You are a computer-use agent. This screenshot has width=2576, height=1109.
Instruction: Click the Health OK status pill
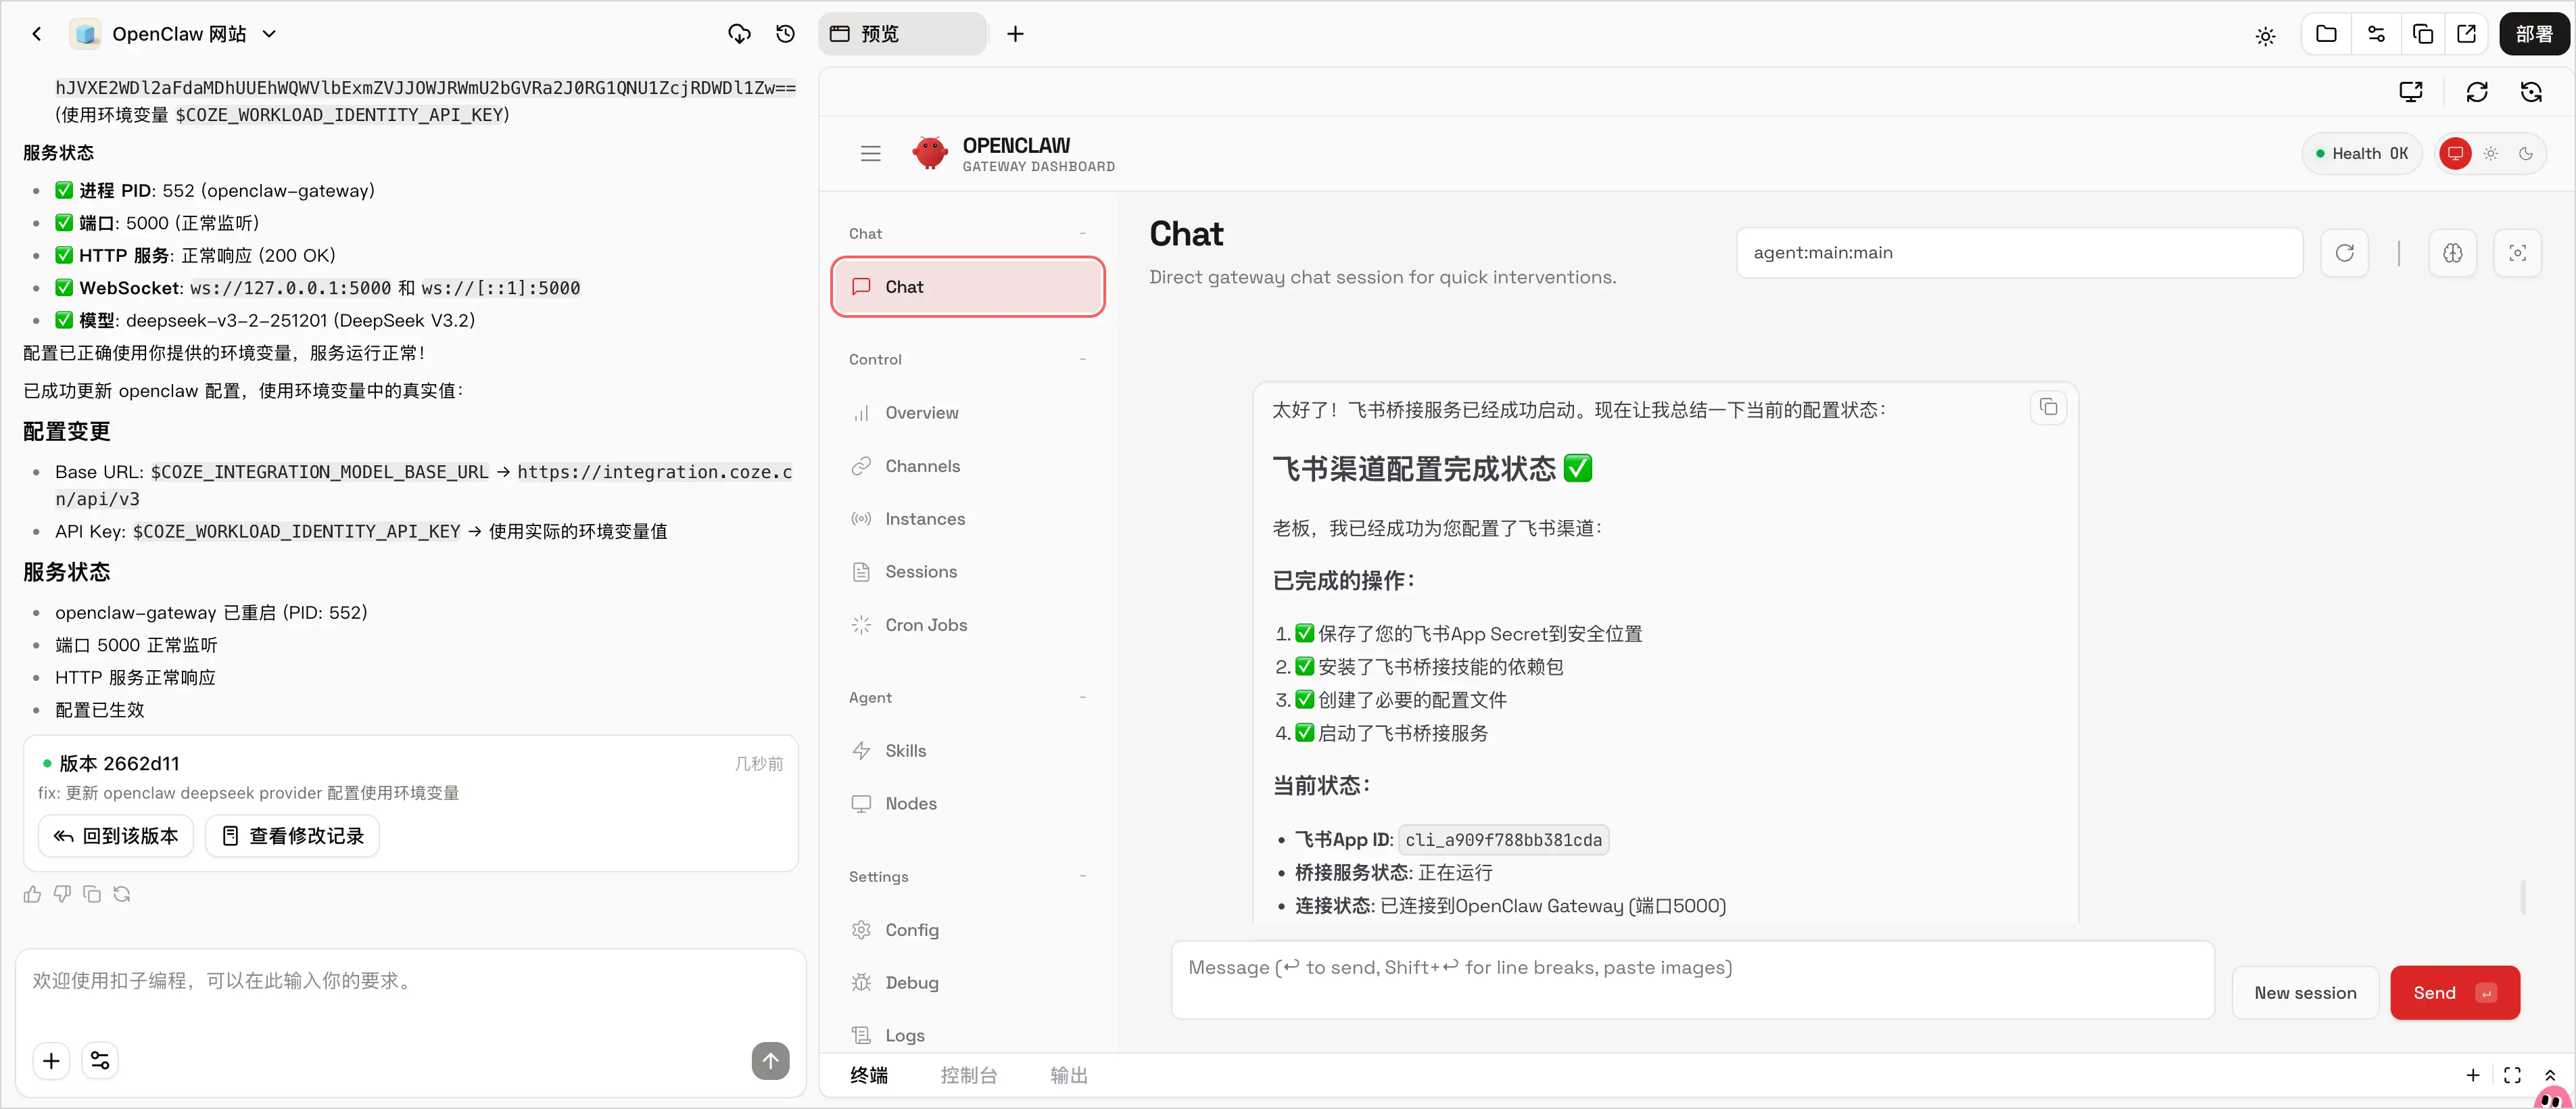tap(2361, 153)
